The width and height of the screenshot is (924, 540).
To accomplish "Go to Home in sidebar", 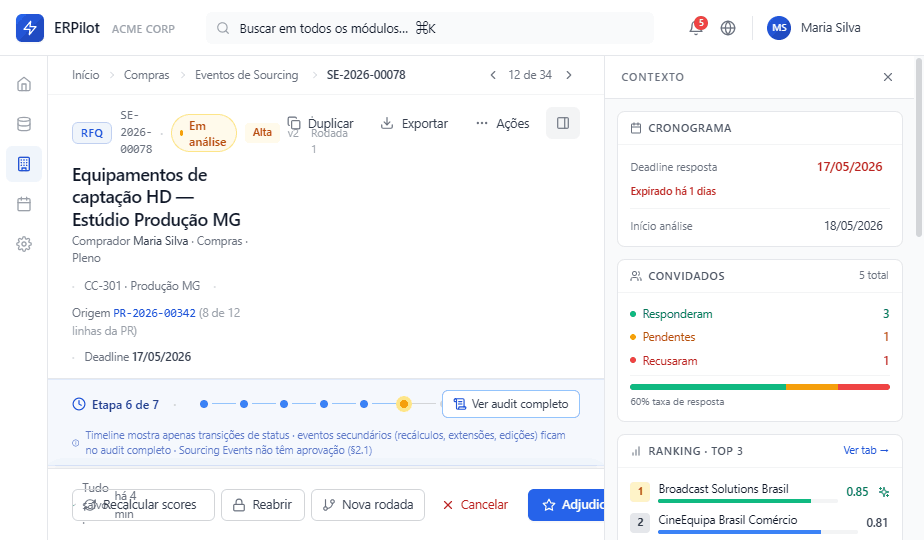I will (x=24, y=84).
